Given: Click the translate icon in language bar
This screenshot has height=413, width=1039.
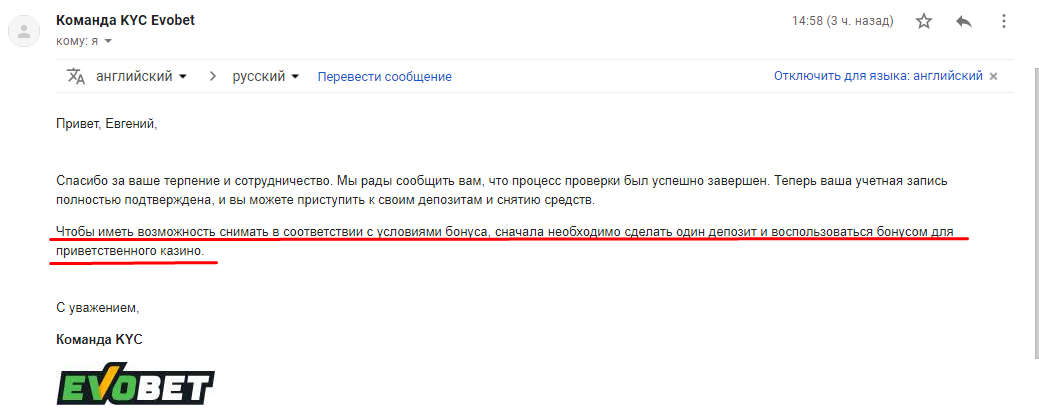Looking at the screenshot, I should [76, 76].
